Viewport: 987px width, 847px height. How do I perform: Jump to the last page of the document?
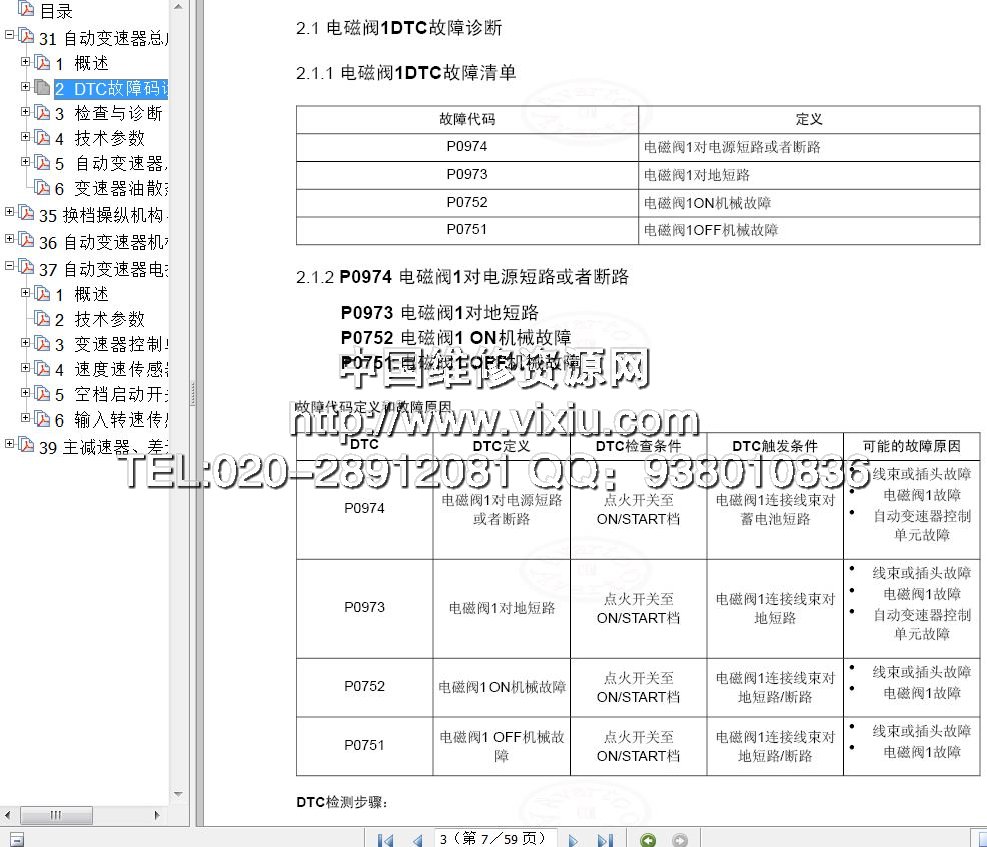(x=605, y=840)
